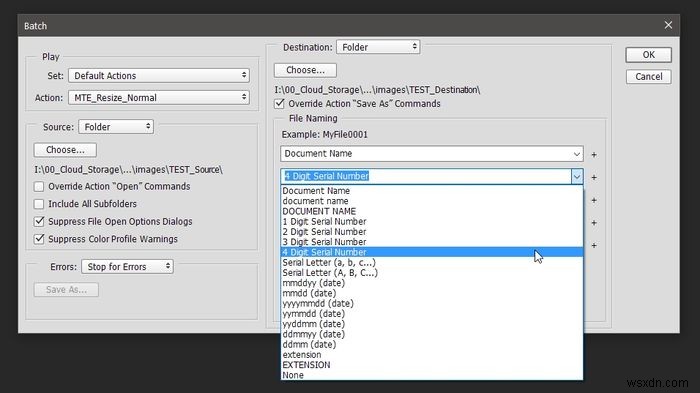The width and height of the screenshot is (700, 393).
Task: Select mmdd (date) option
Action: [x=432, y=293]
